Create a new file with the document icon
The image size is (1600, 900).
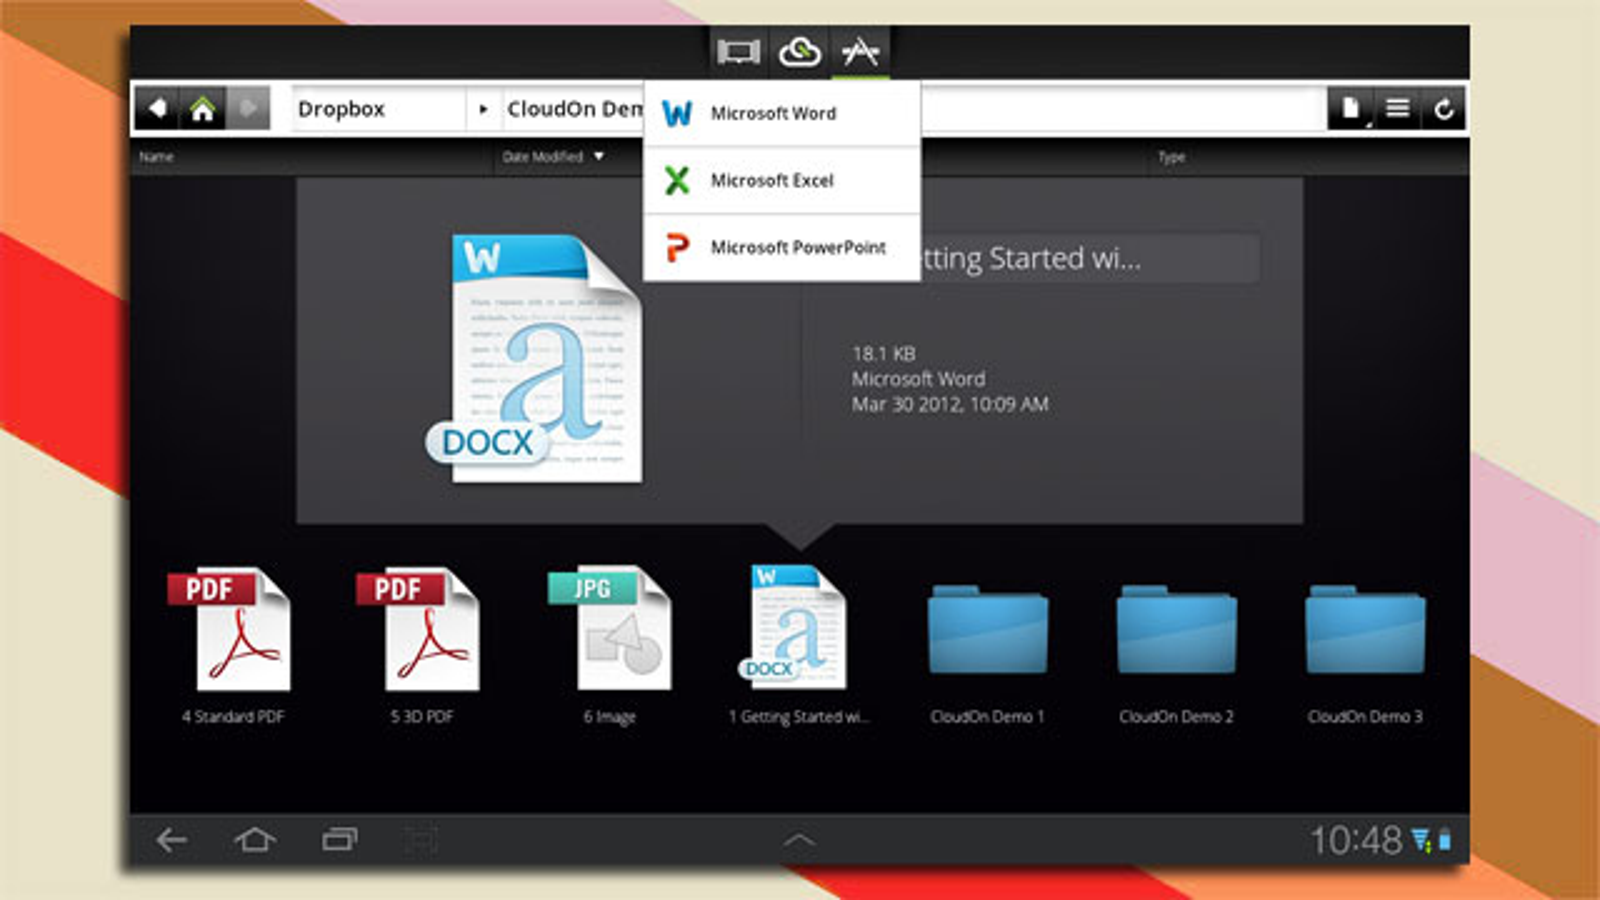point(1351,108)
